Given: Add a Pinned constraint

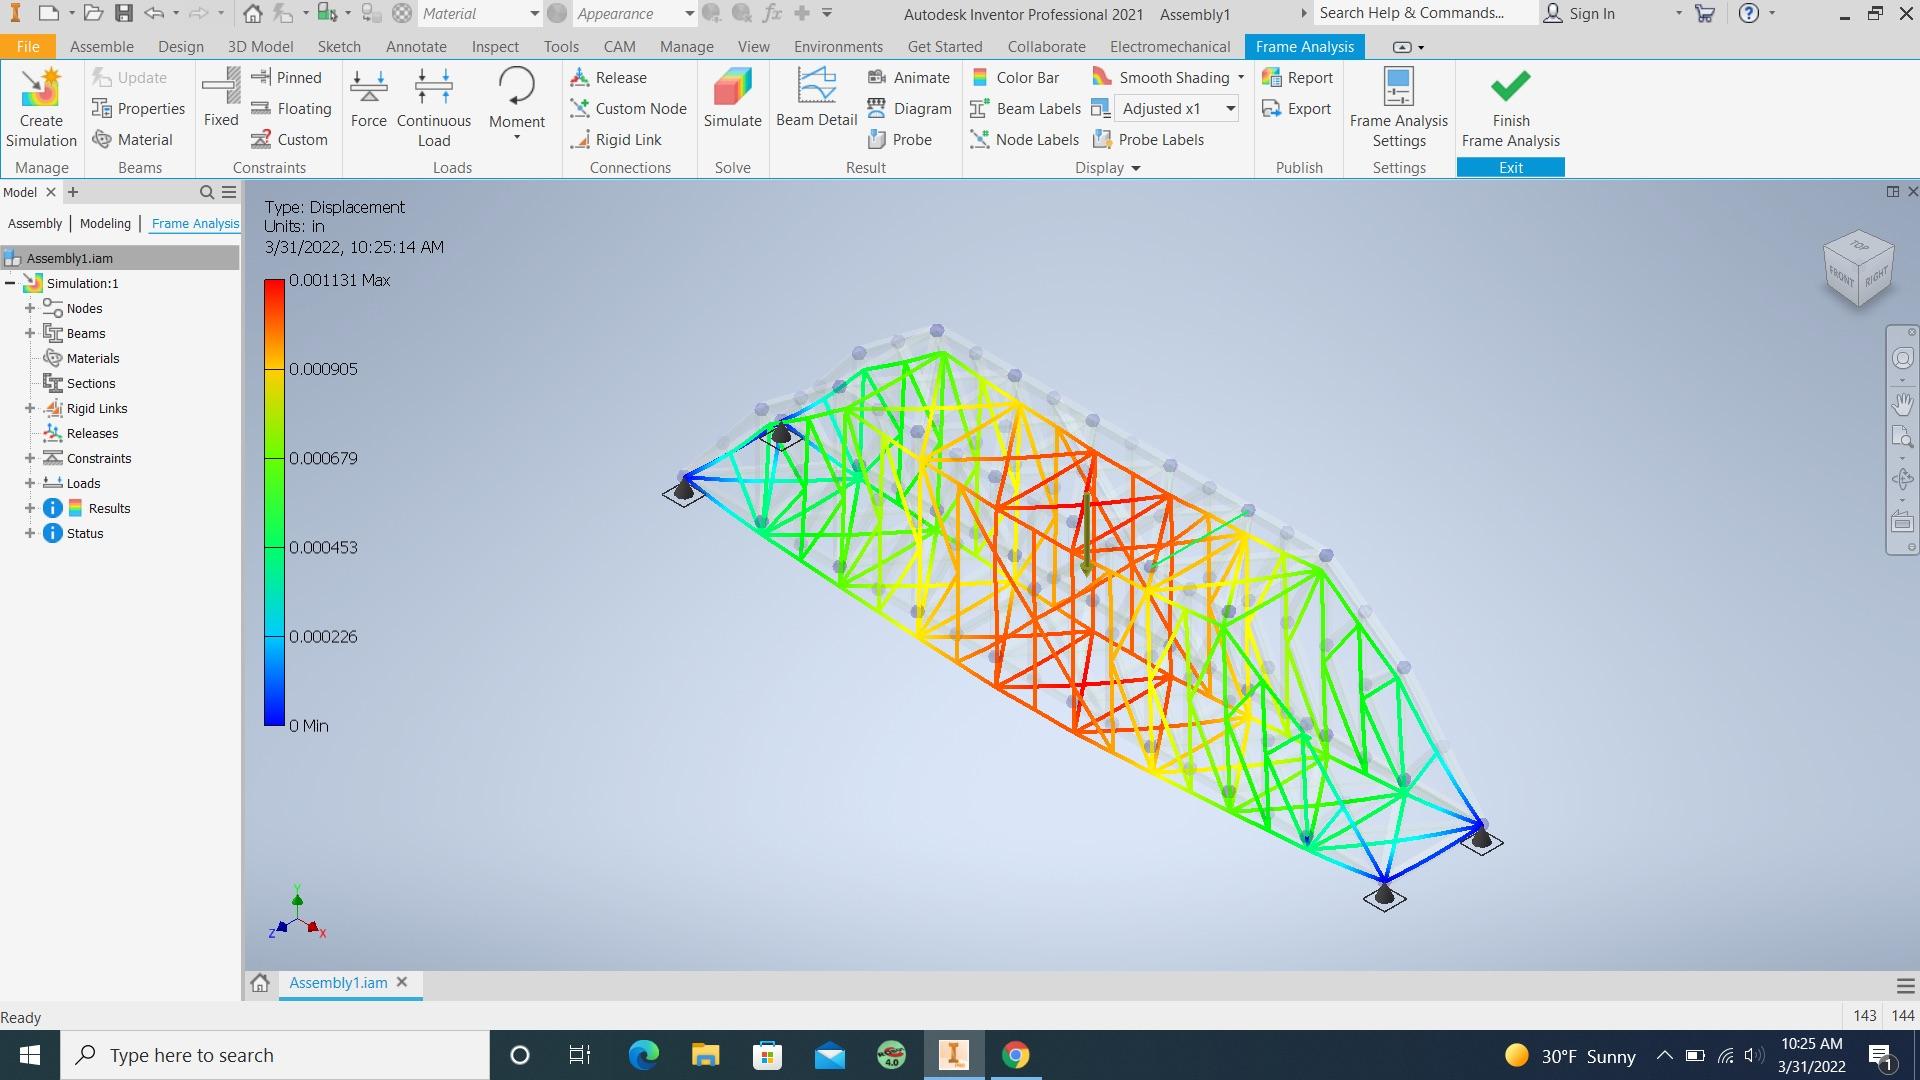Looking at the screenshot, I should tap(286, 77).
